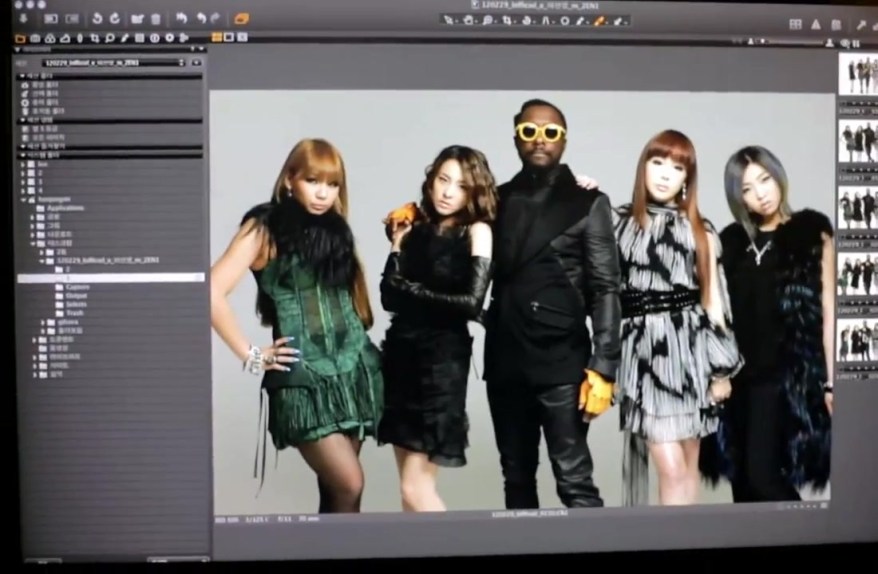Click the orange Copy Adjustments icon
This screenshot has height=574, width=878.
[x=241, y=18]
